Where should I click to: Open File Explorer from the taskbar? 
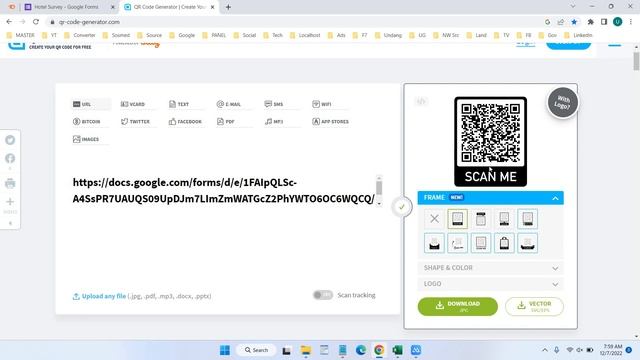pos(305,350)
